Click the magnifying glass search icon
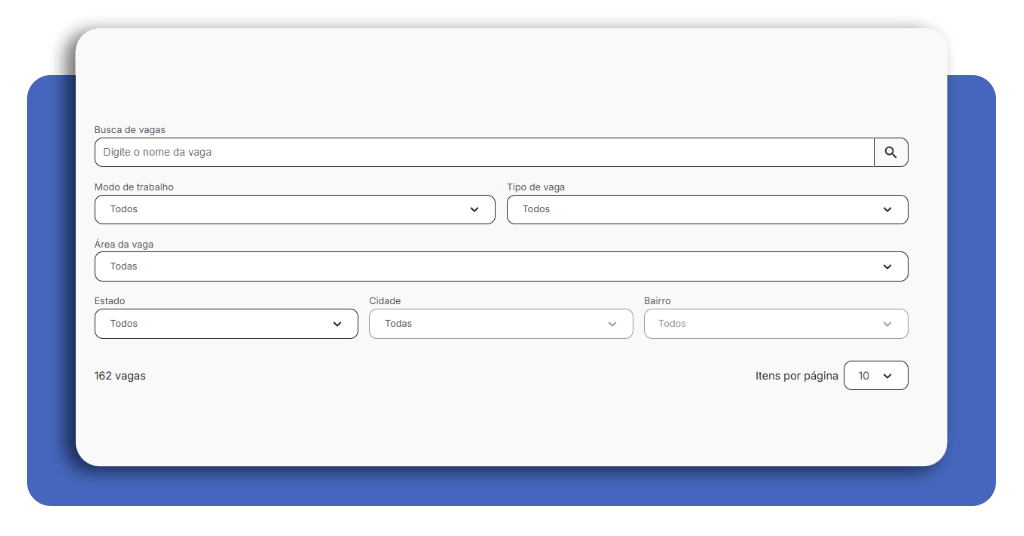The width and height of the screenshot is (1024, 536). click(x=891, y=153)
